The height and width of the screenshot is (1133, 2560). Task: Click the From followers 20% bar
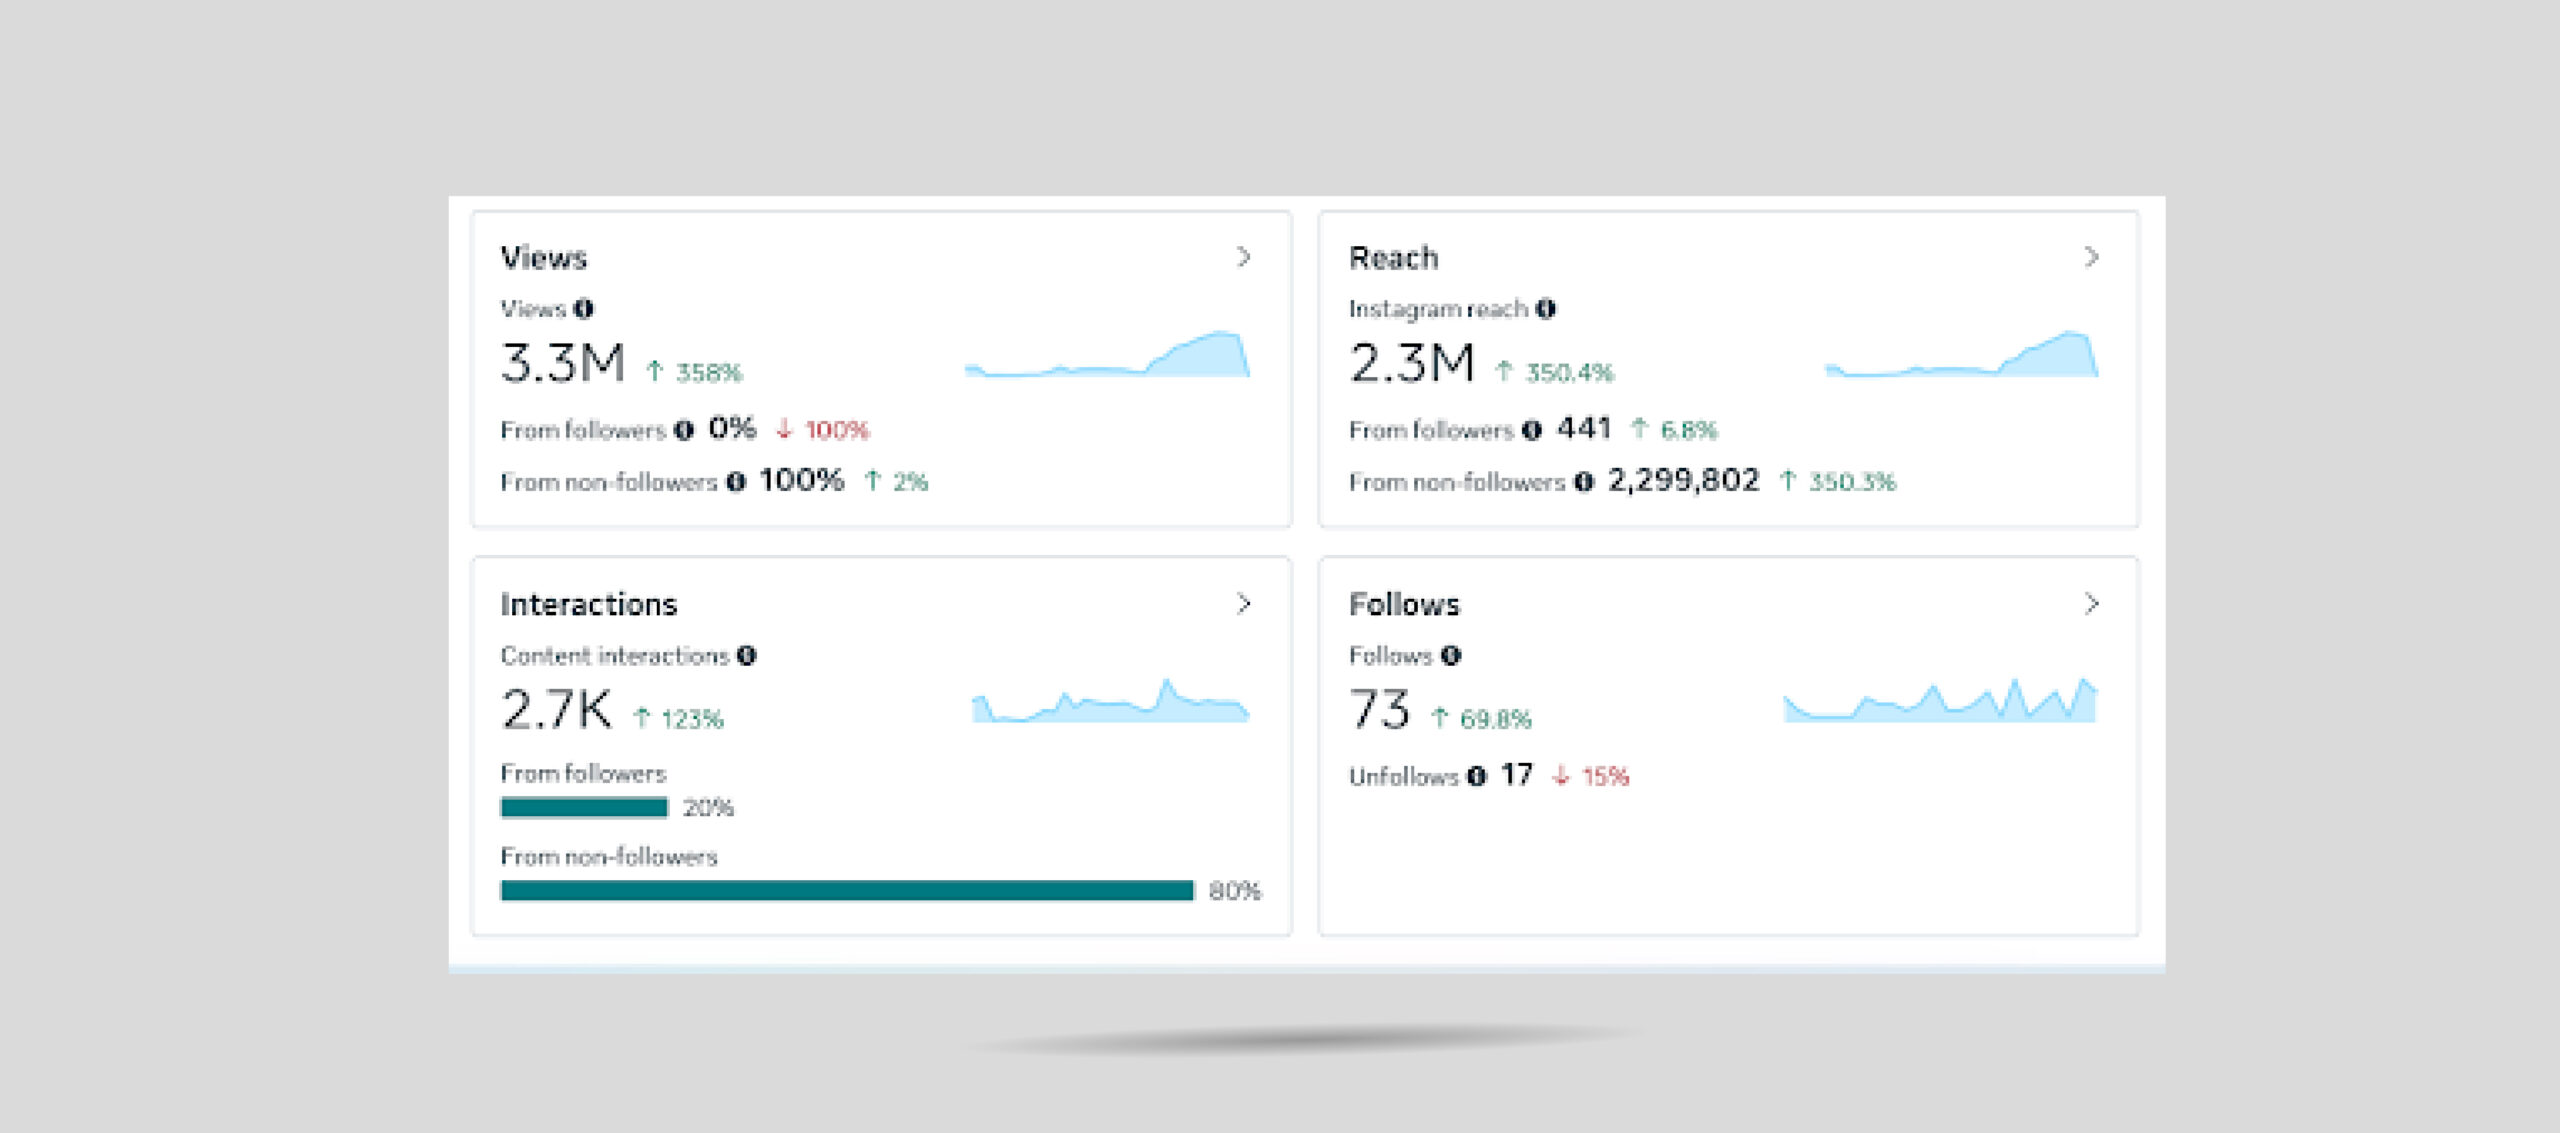click(x=584, y=808)
